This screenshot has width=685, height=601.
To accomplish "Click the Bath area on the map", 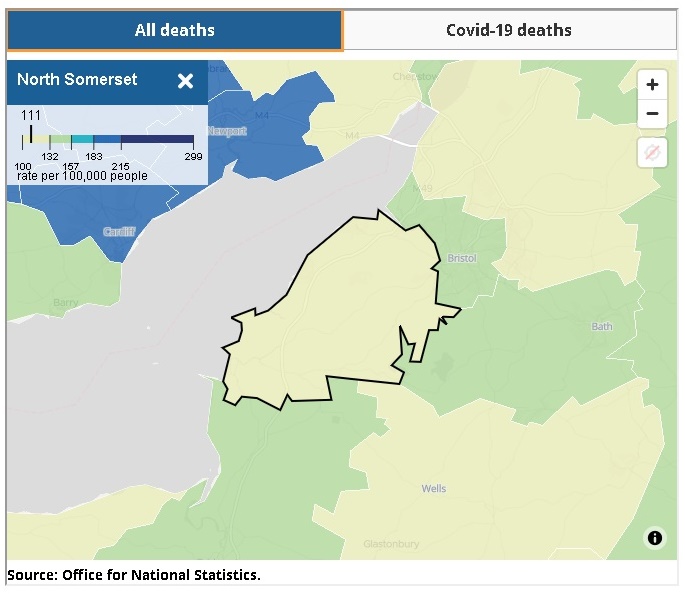I will click(x=602, y=326).
